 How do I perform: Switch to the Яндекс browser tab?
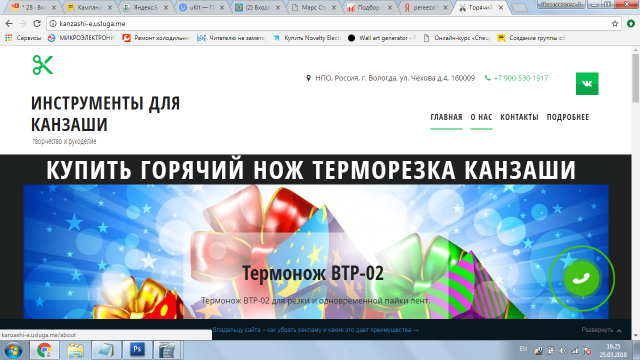(146, 8)
